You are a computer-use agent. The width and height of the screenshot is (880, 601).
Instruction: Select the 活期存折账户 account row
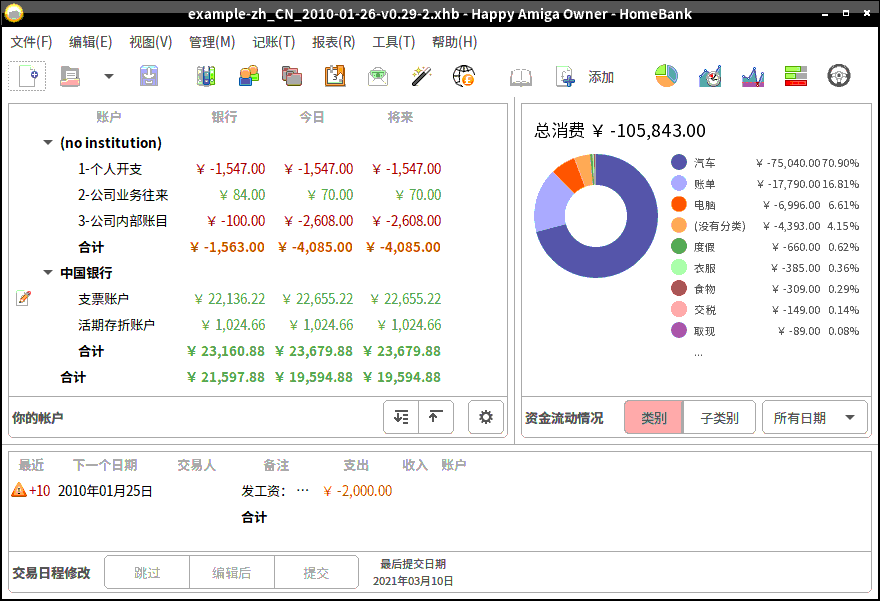258,325
